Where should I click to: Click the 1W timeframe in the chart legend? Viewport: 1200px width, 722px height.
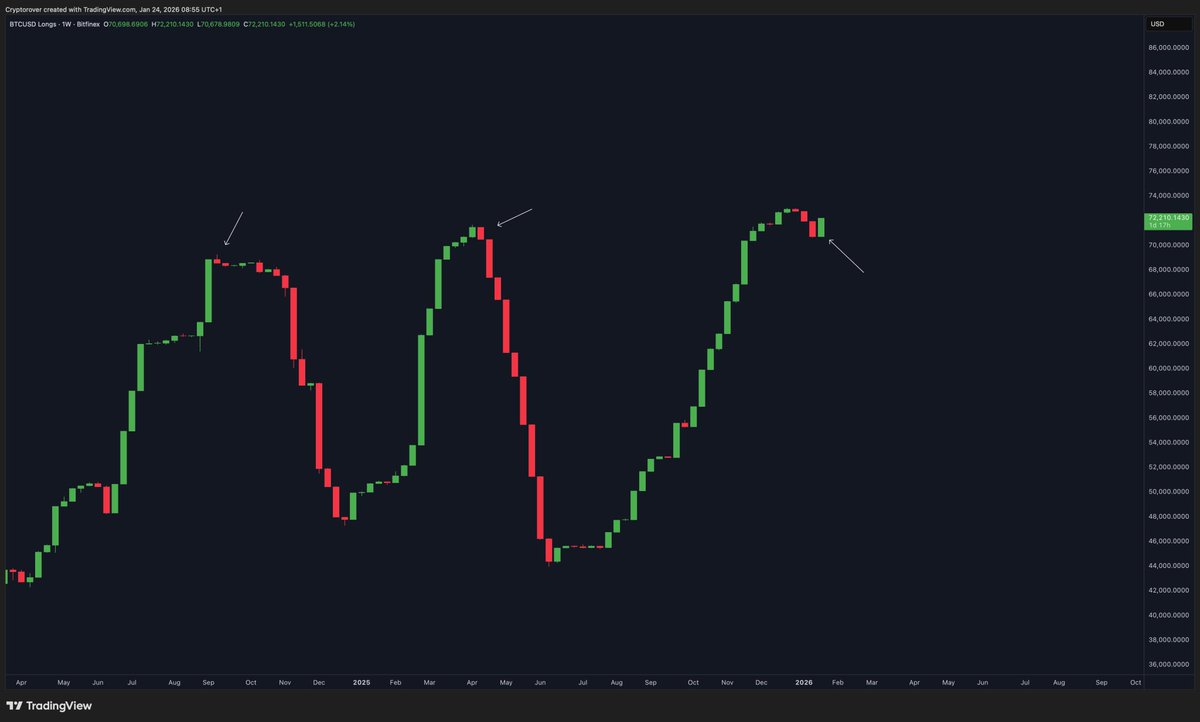coord(66,24)
